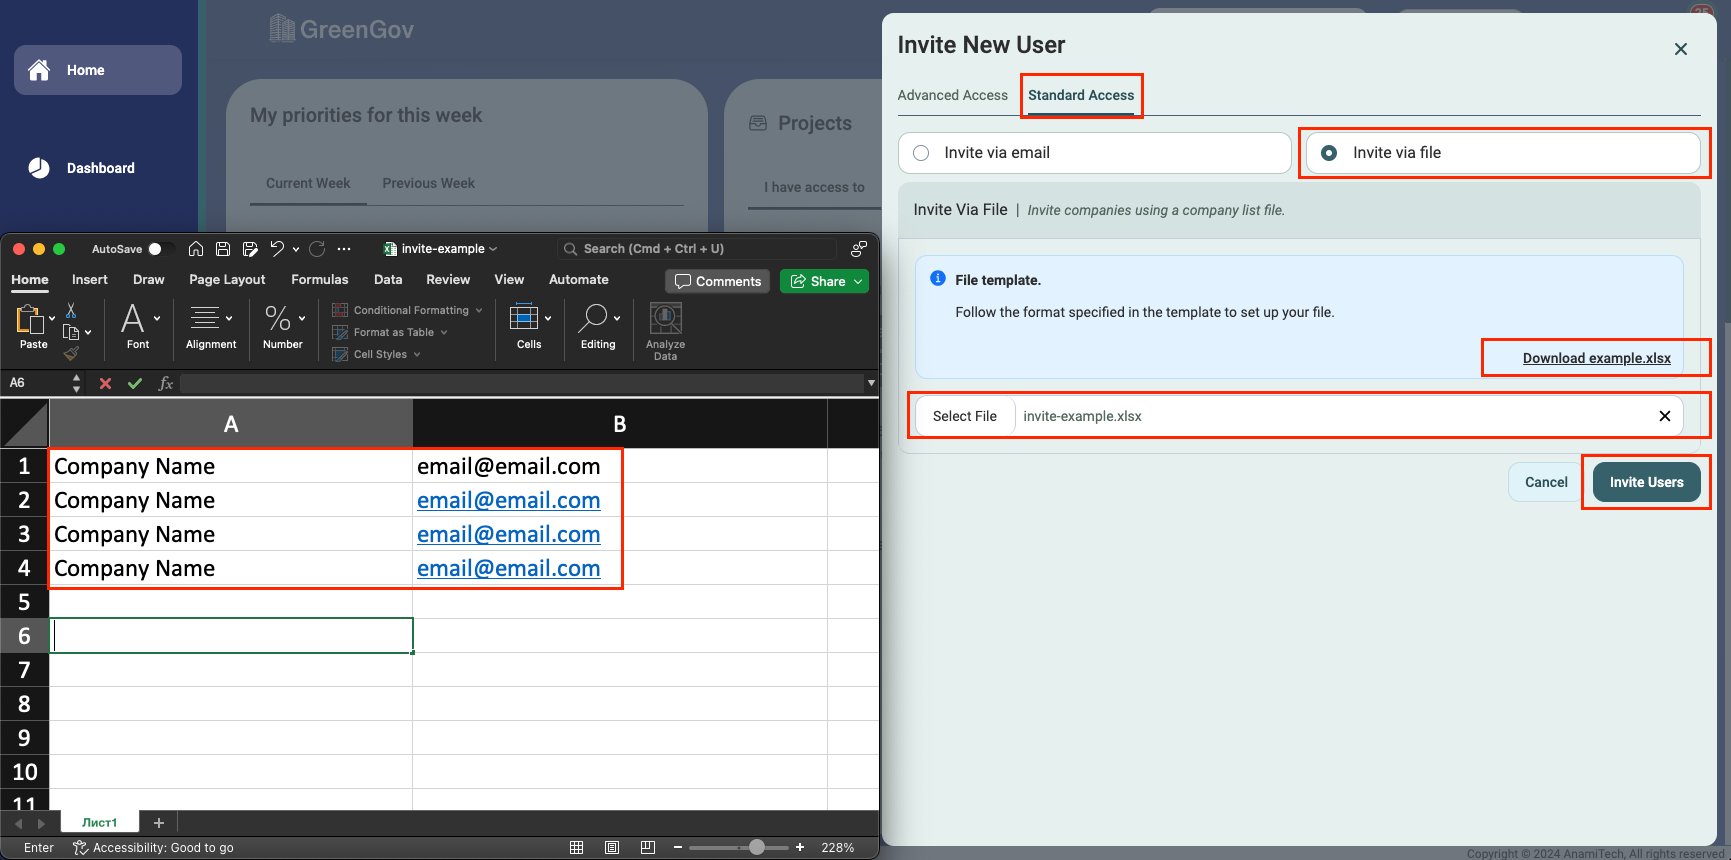Click the Excel search field

[696, 249]
